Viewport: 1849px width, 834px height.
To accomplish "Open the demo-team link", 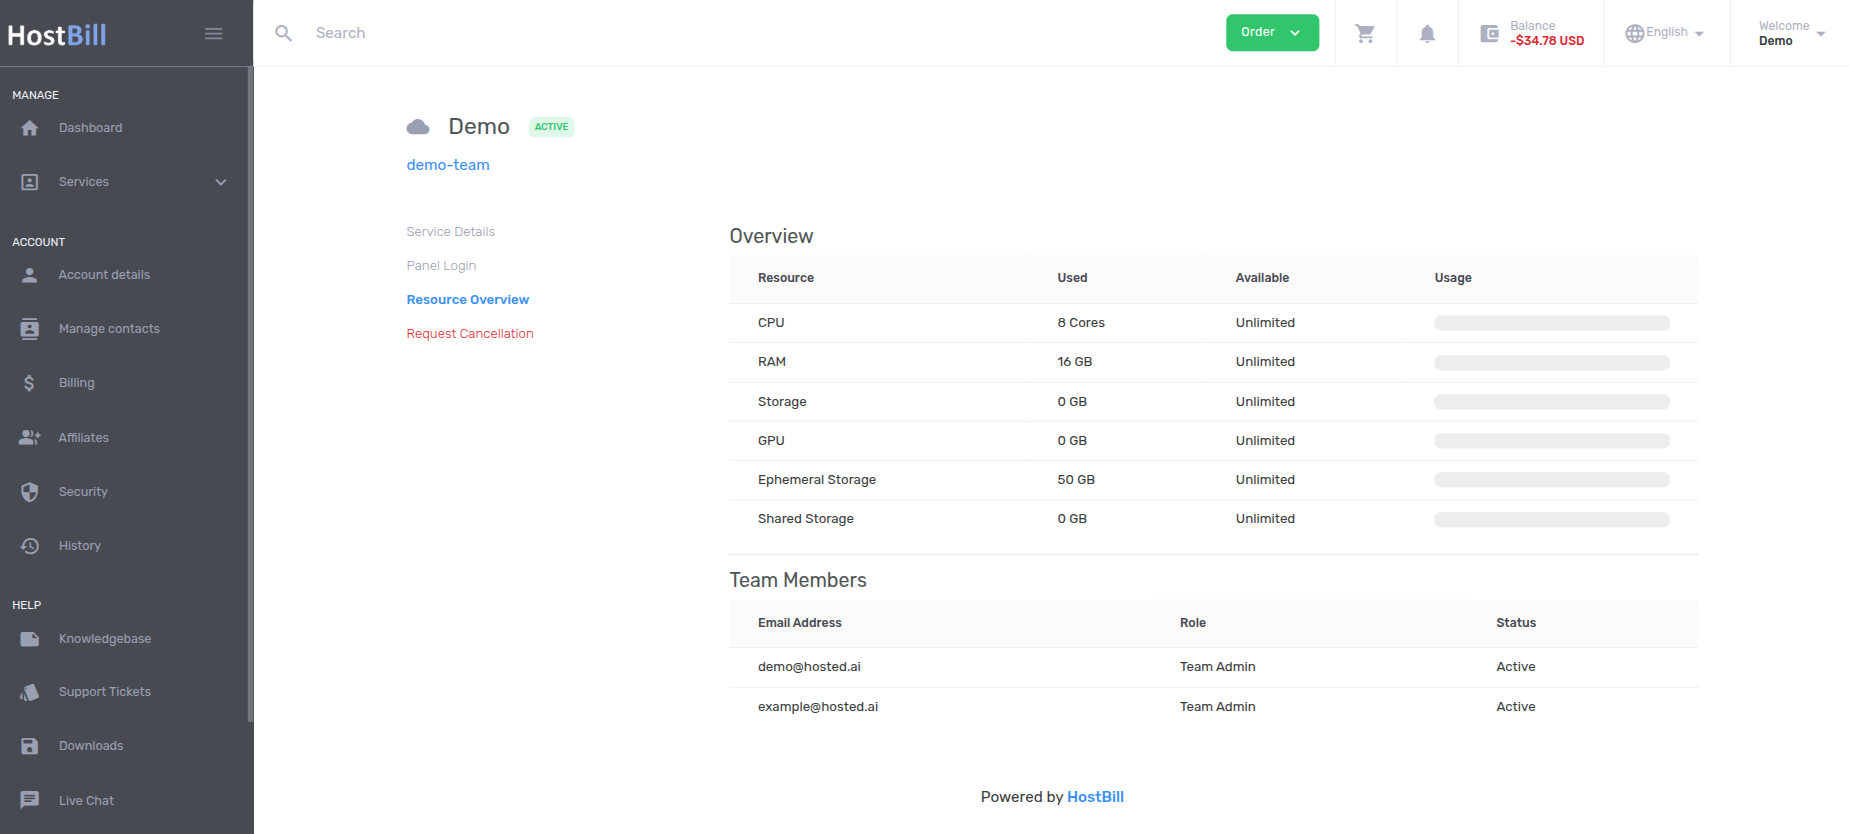I will [448, 165].
